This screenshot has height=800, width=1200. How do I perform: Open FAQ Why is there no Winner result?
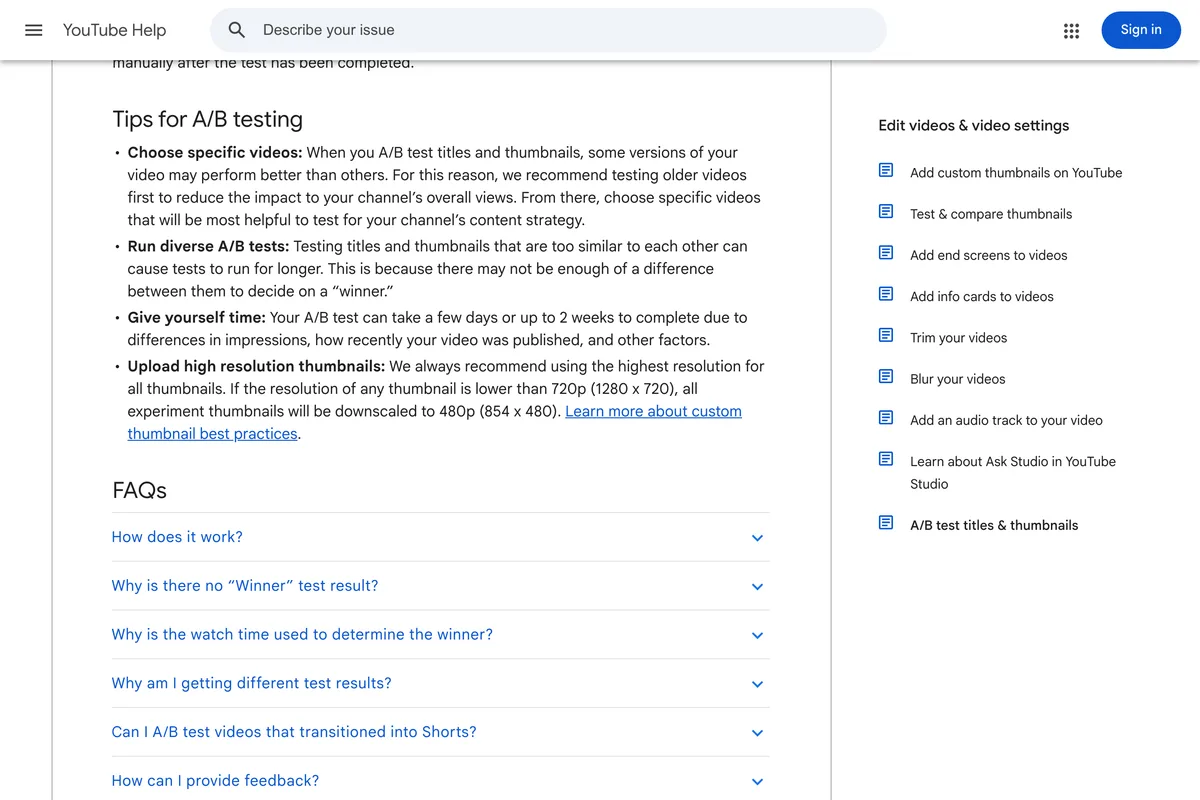coord(441,586)
